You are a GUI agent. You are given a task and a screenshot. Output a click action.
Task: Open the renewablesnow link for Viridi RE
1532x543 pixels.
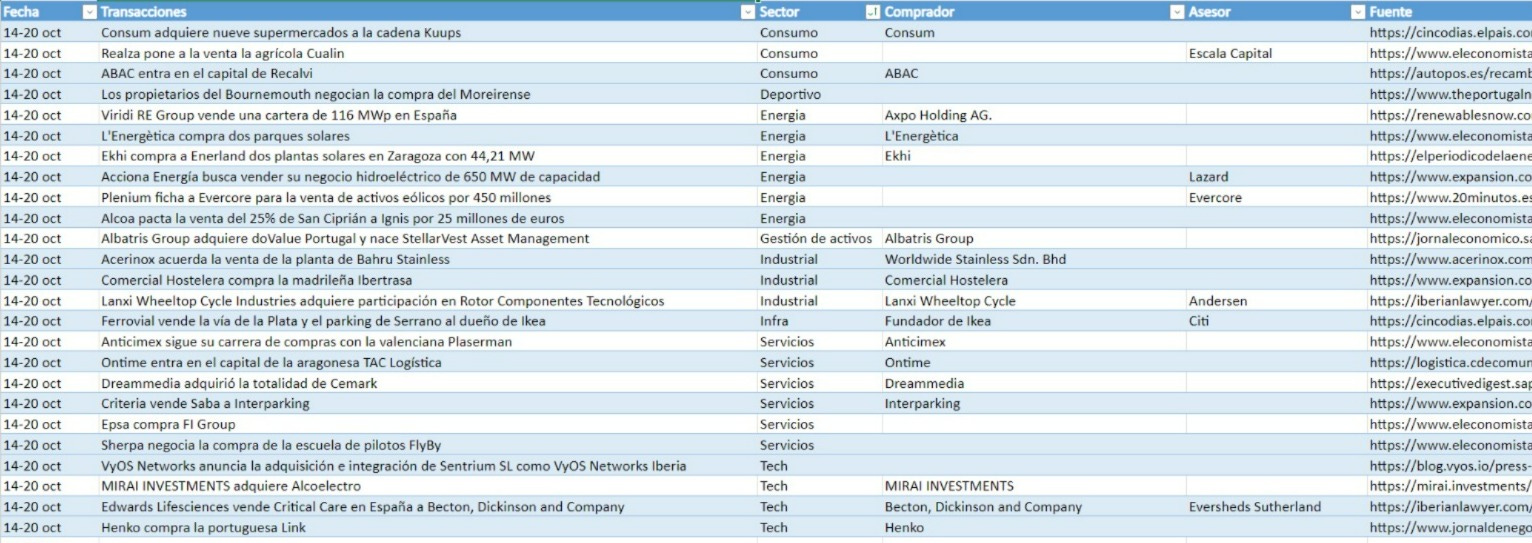[x=1450, y=115]
